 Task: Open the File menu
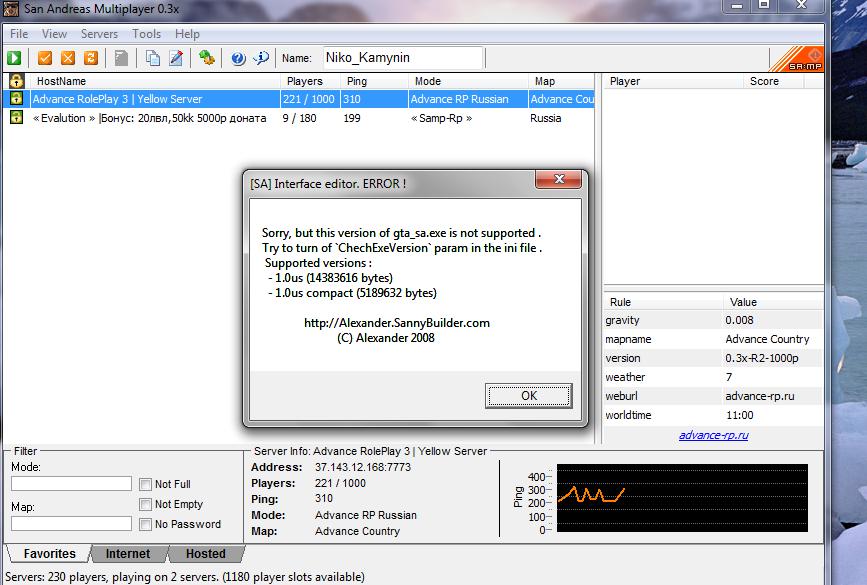click(19, 34)
